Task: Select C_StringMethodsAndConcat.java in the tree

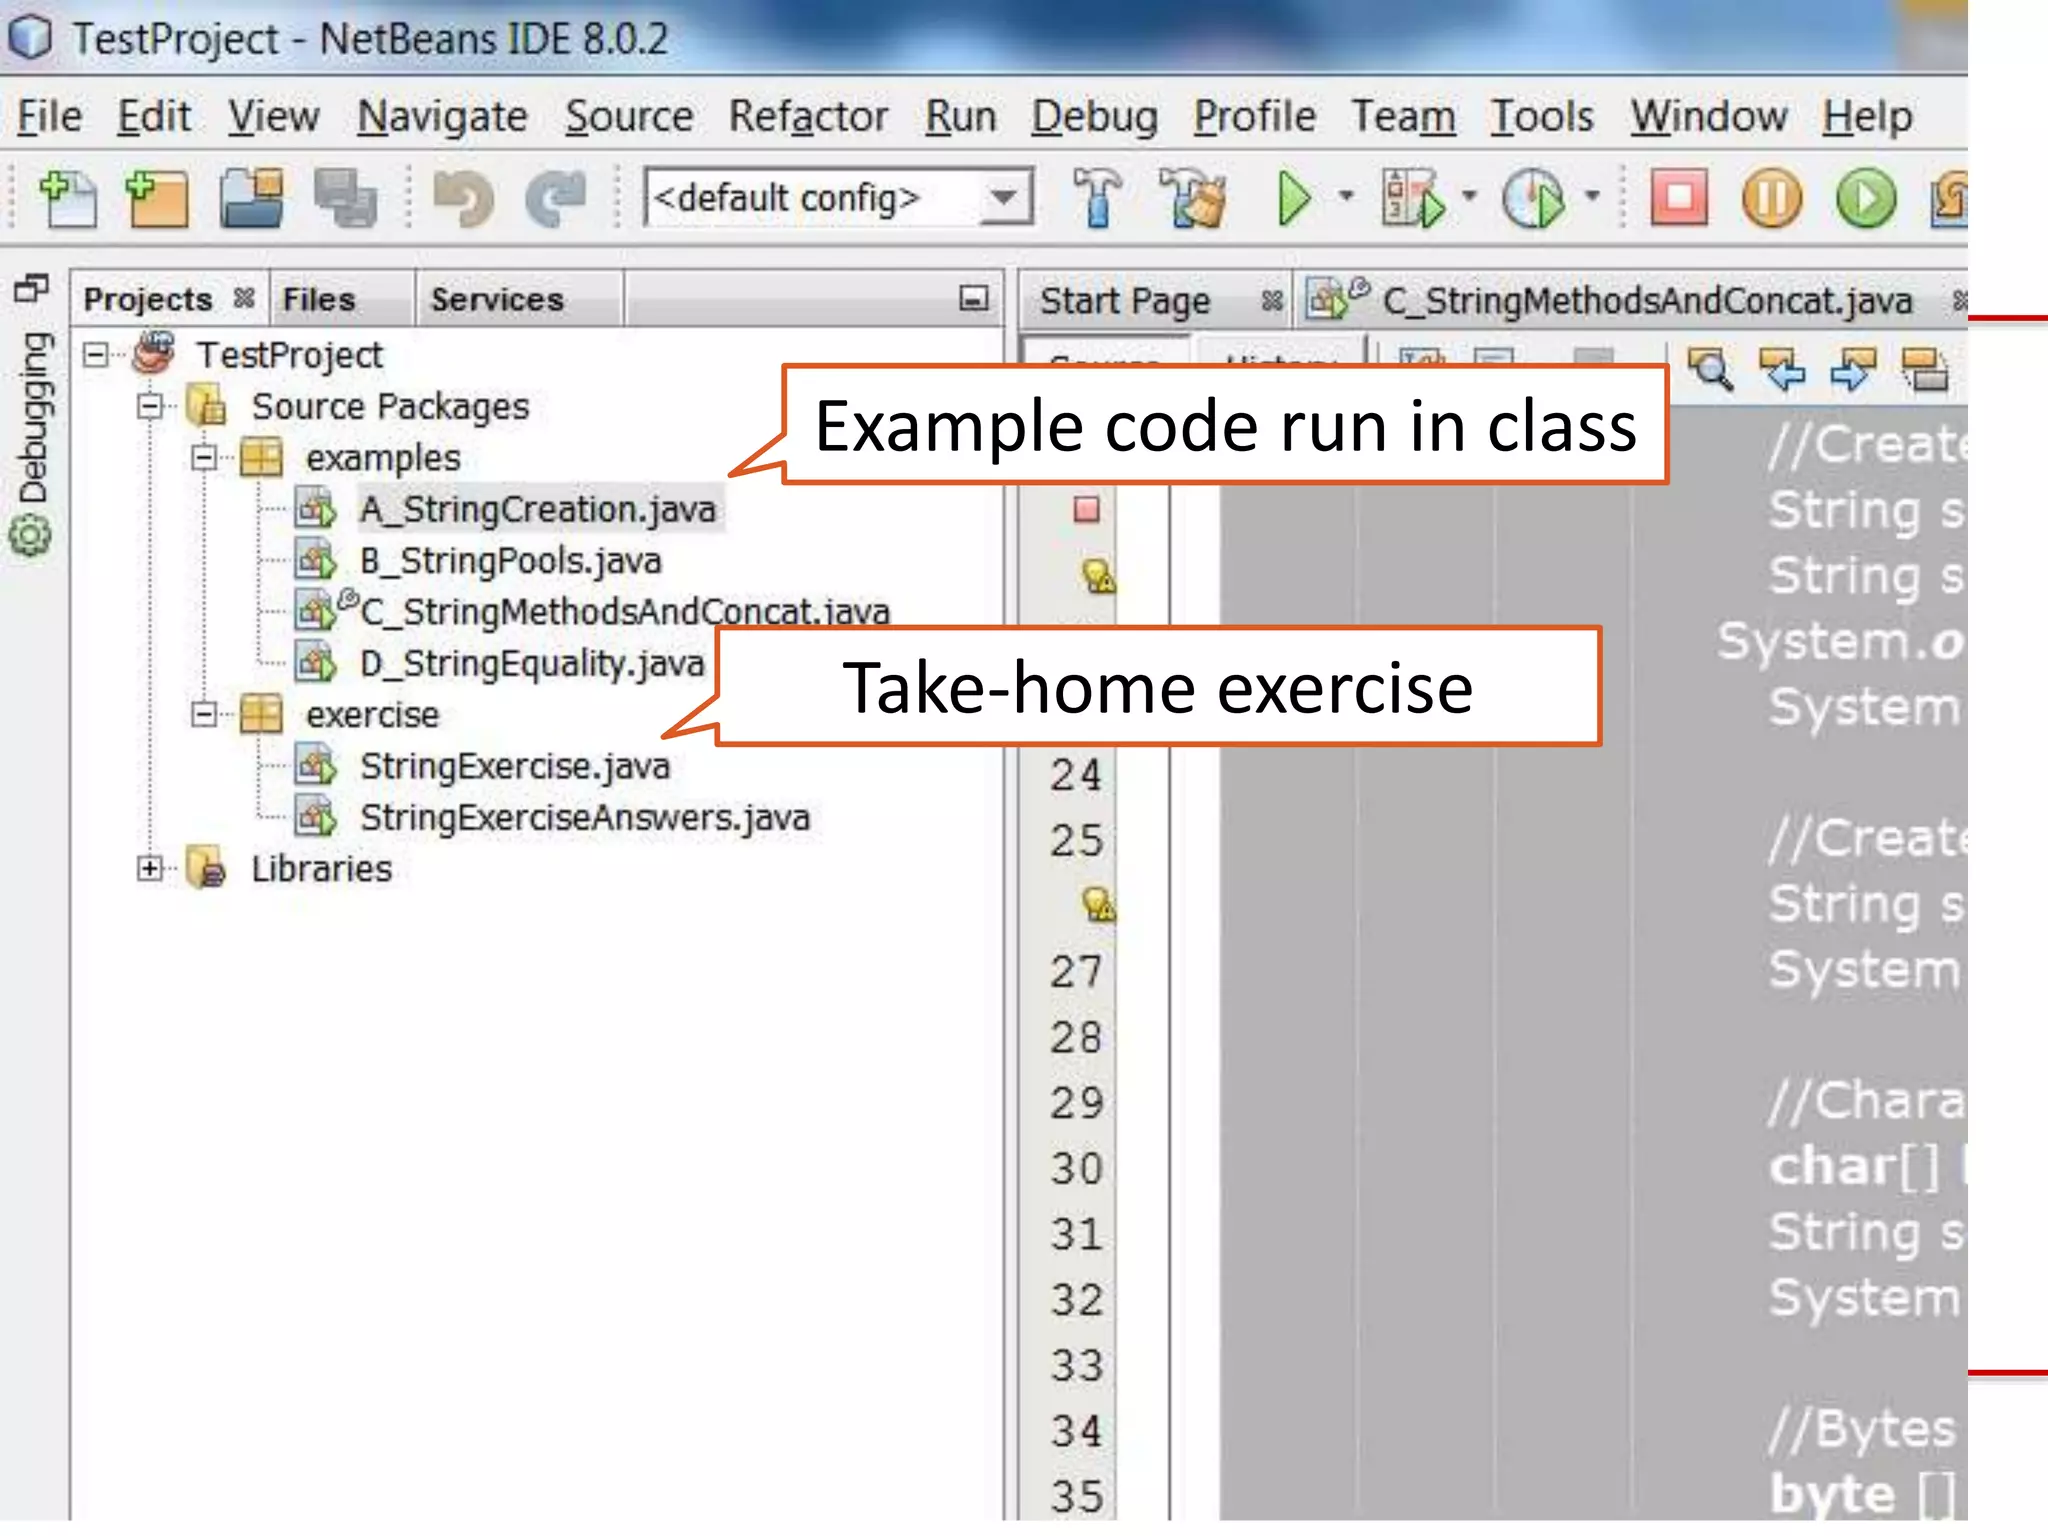Action: pyautogui.click(x=624, y=611)
